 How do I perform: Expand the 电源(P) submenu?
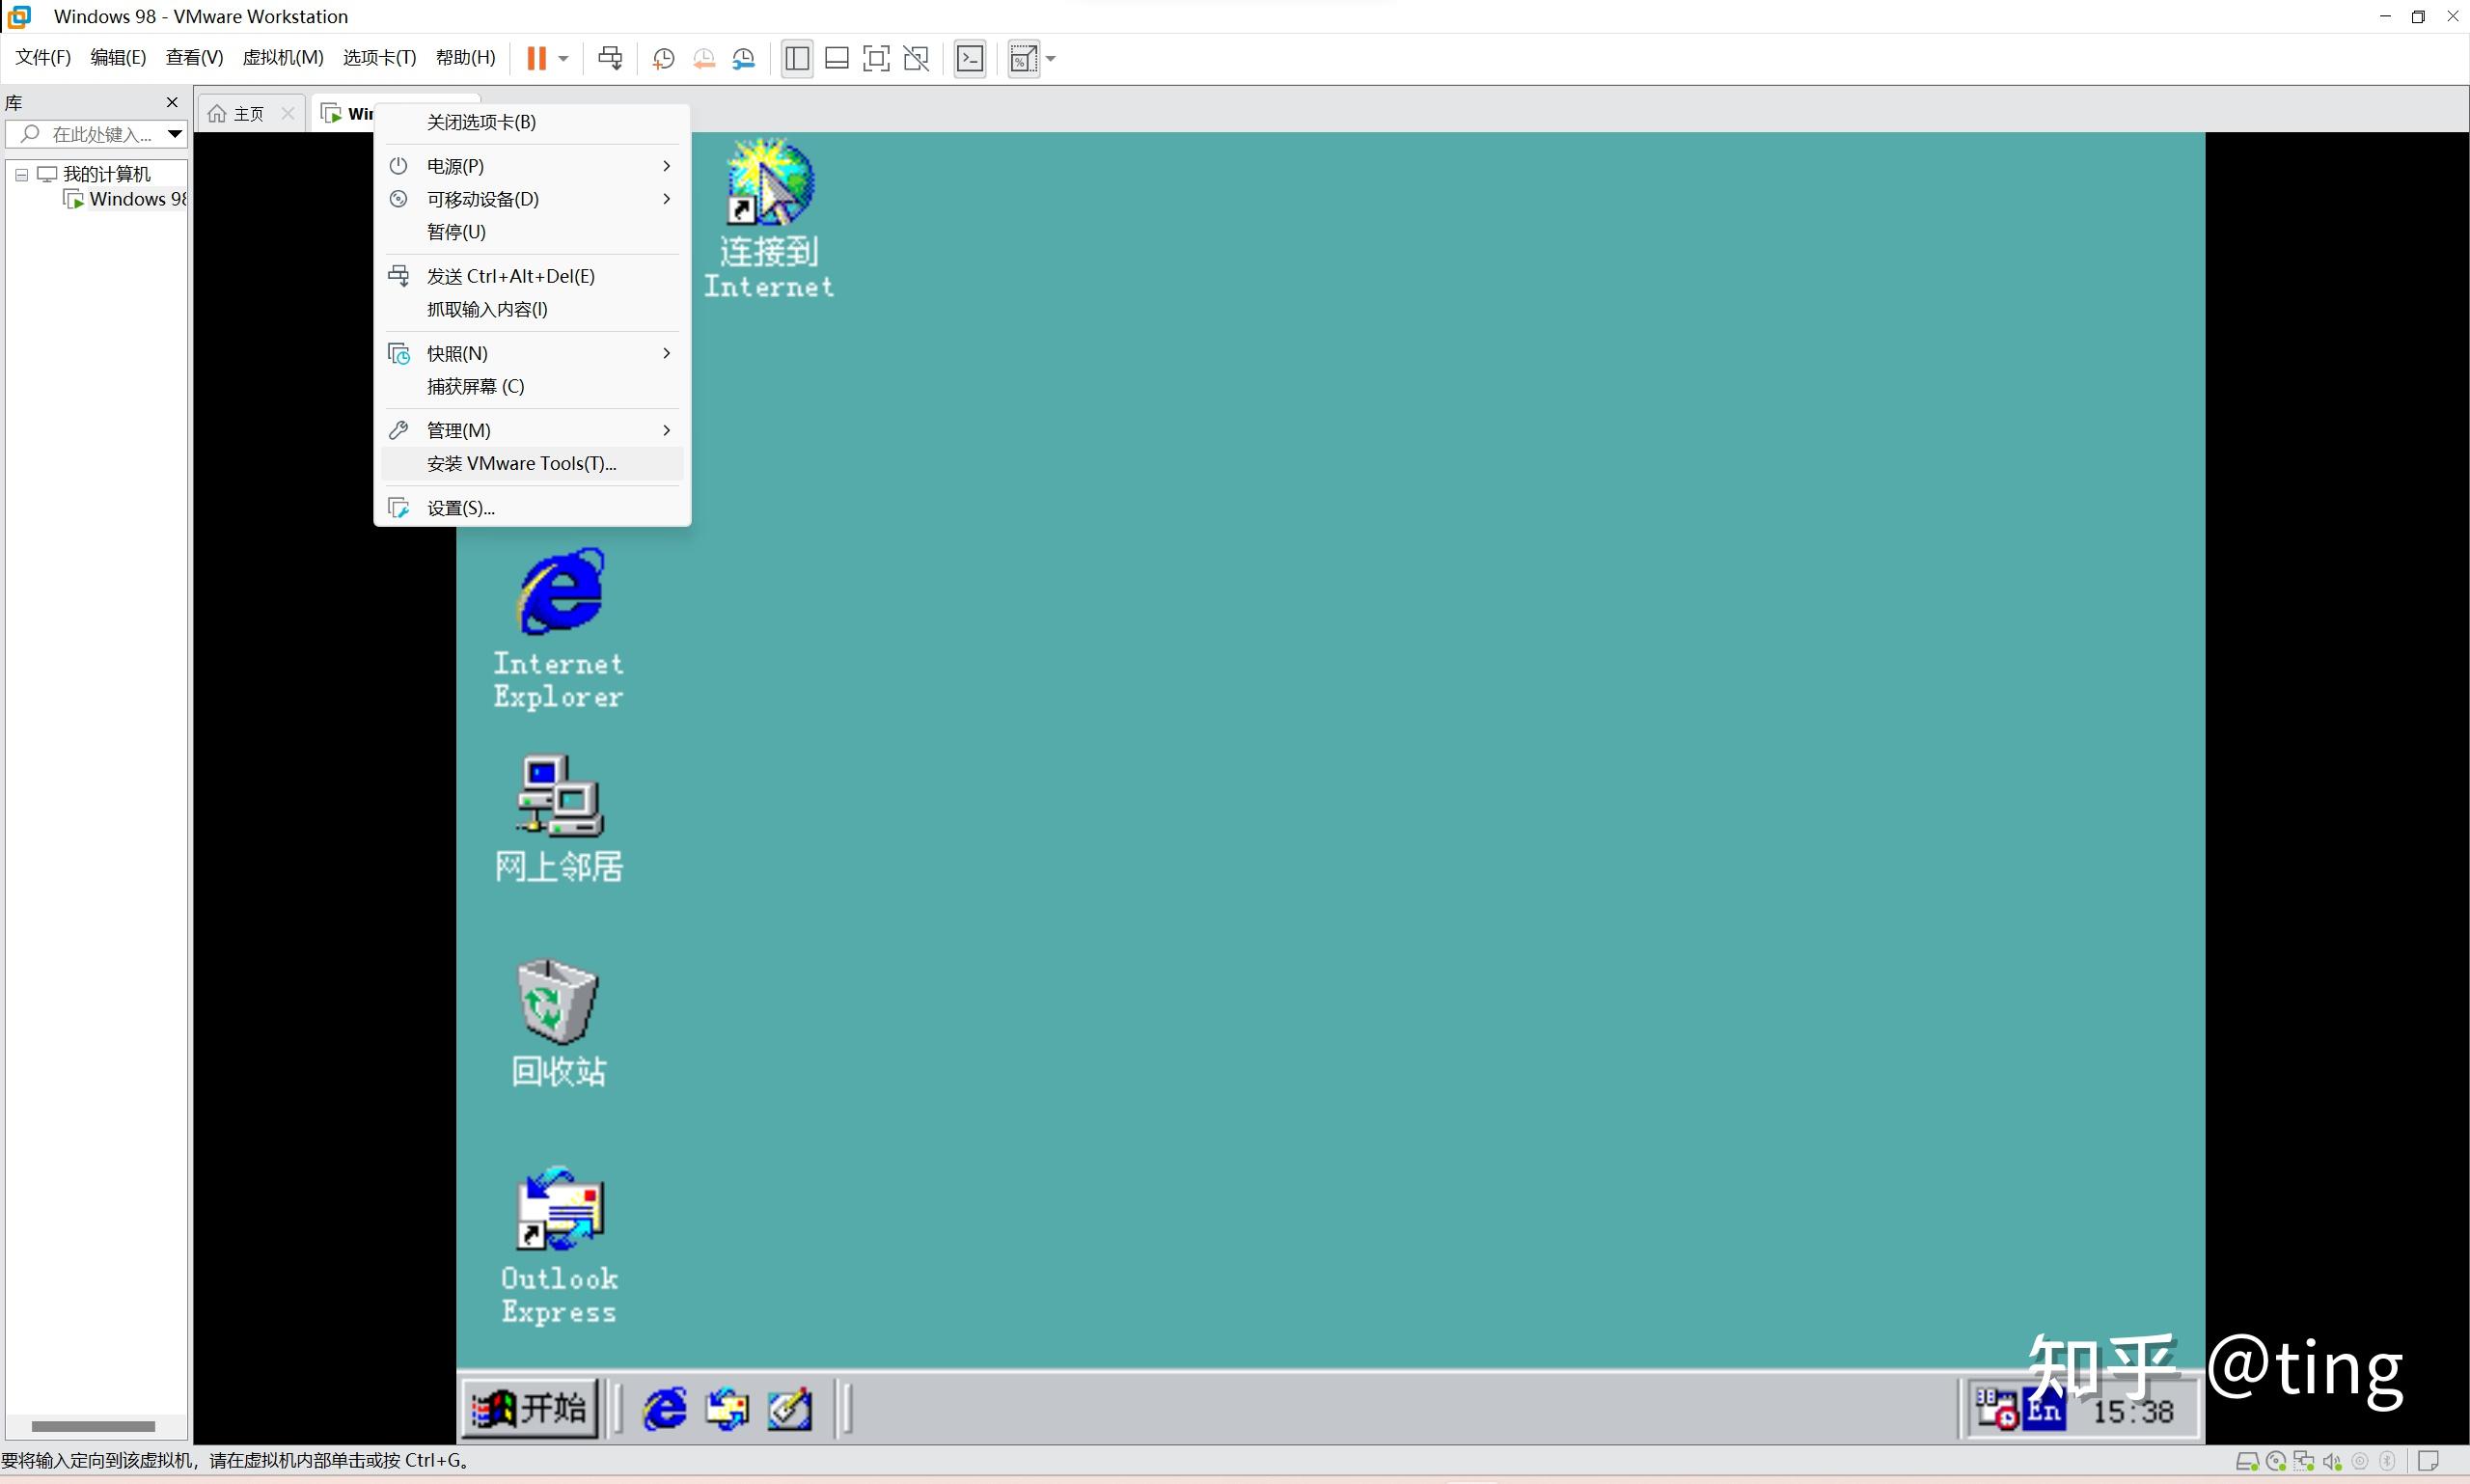point(532,166)
